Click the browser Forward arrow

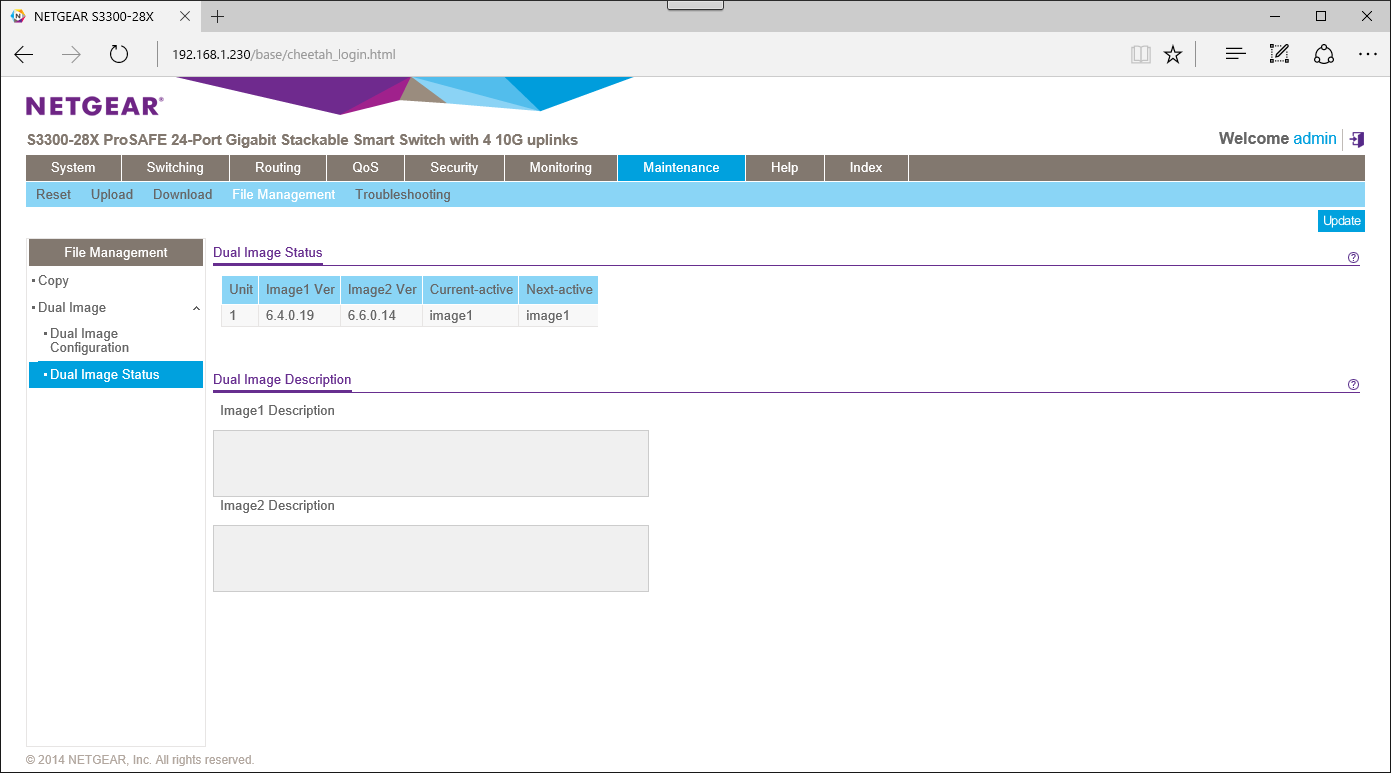tap(71, 54)
